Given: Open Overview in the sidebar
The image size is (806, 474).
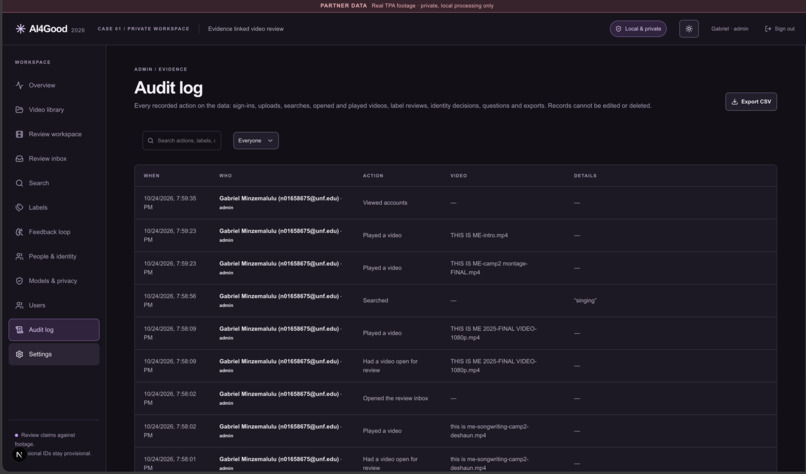Looking at the screenshot, I should 54,85.
